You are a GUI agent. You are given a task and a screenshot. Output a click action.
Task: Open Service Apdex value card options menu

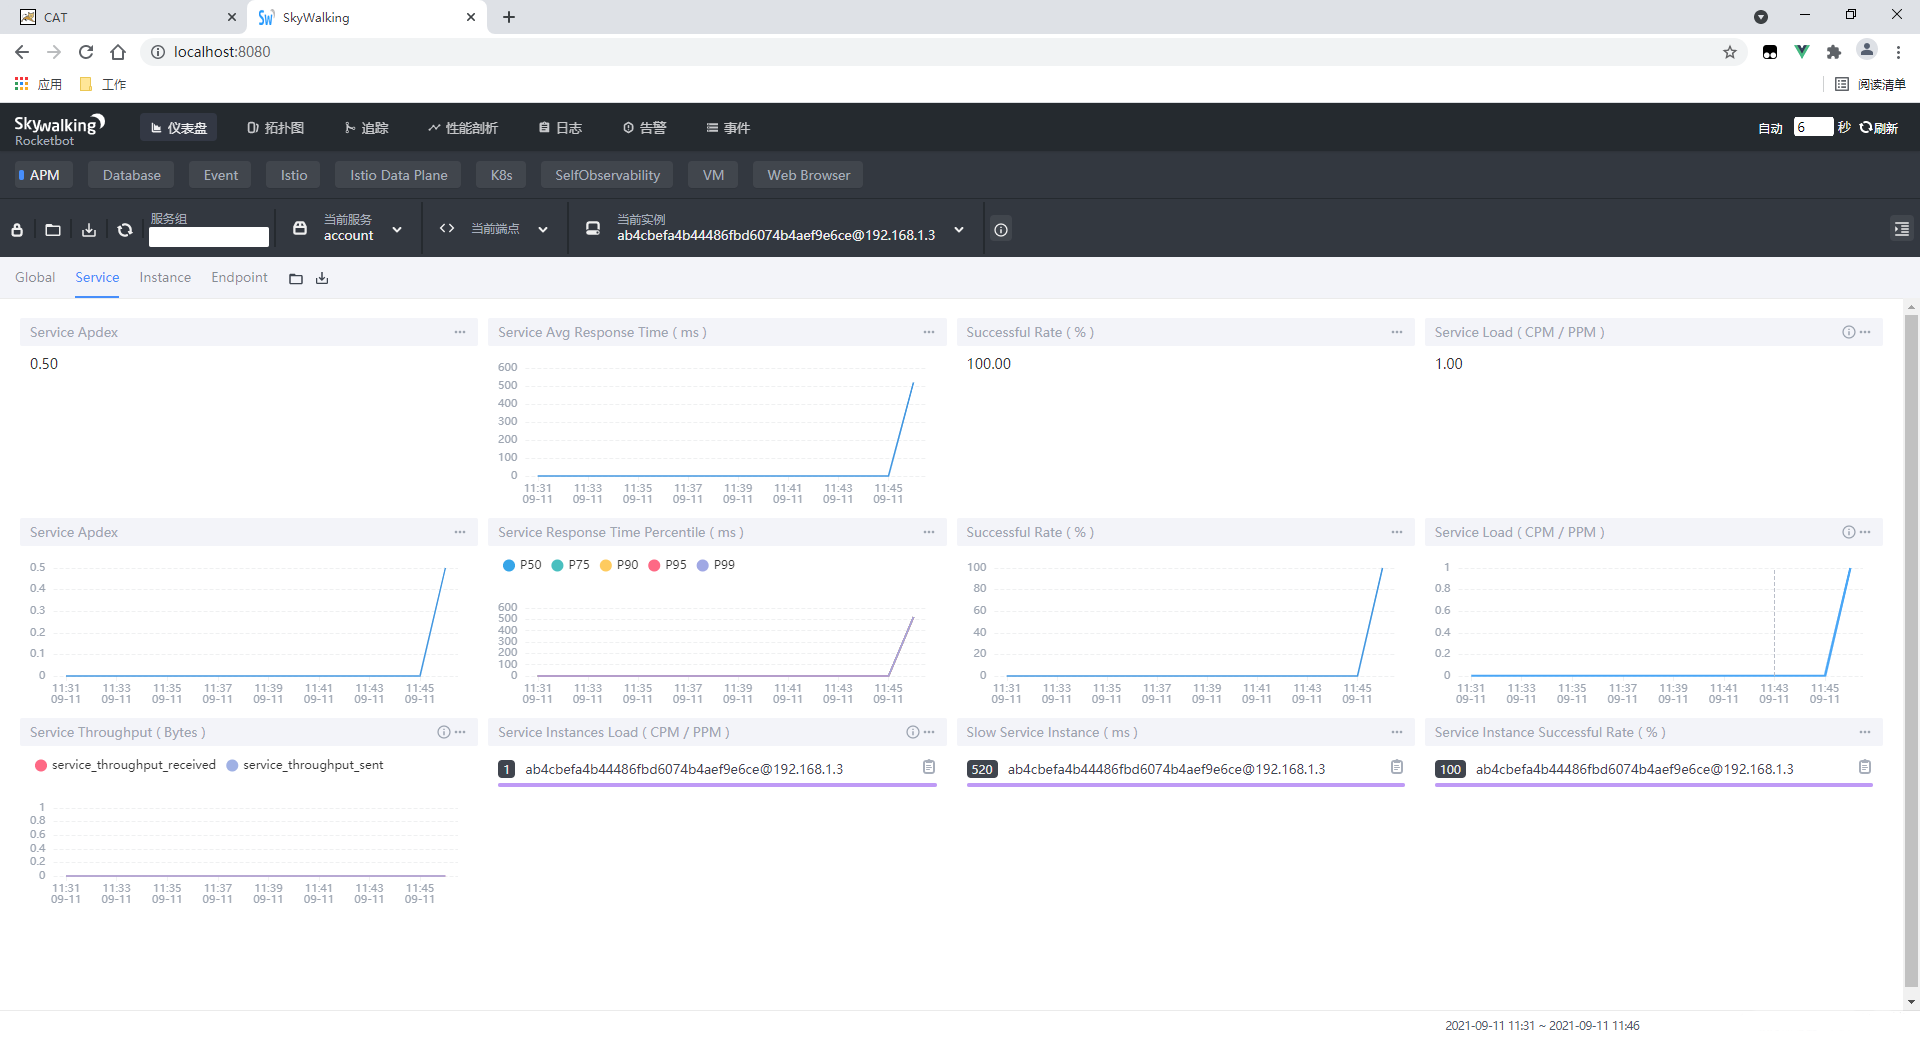coord(460,332)
